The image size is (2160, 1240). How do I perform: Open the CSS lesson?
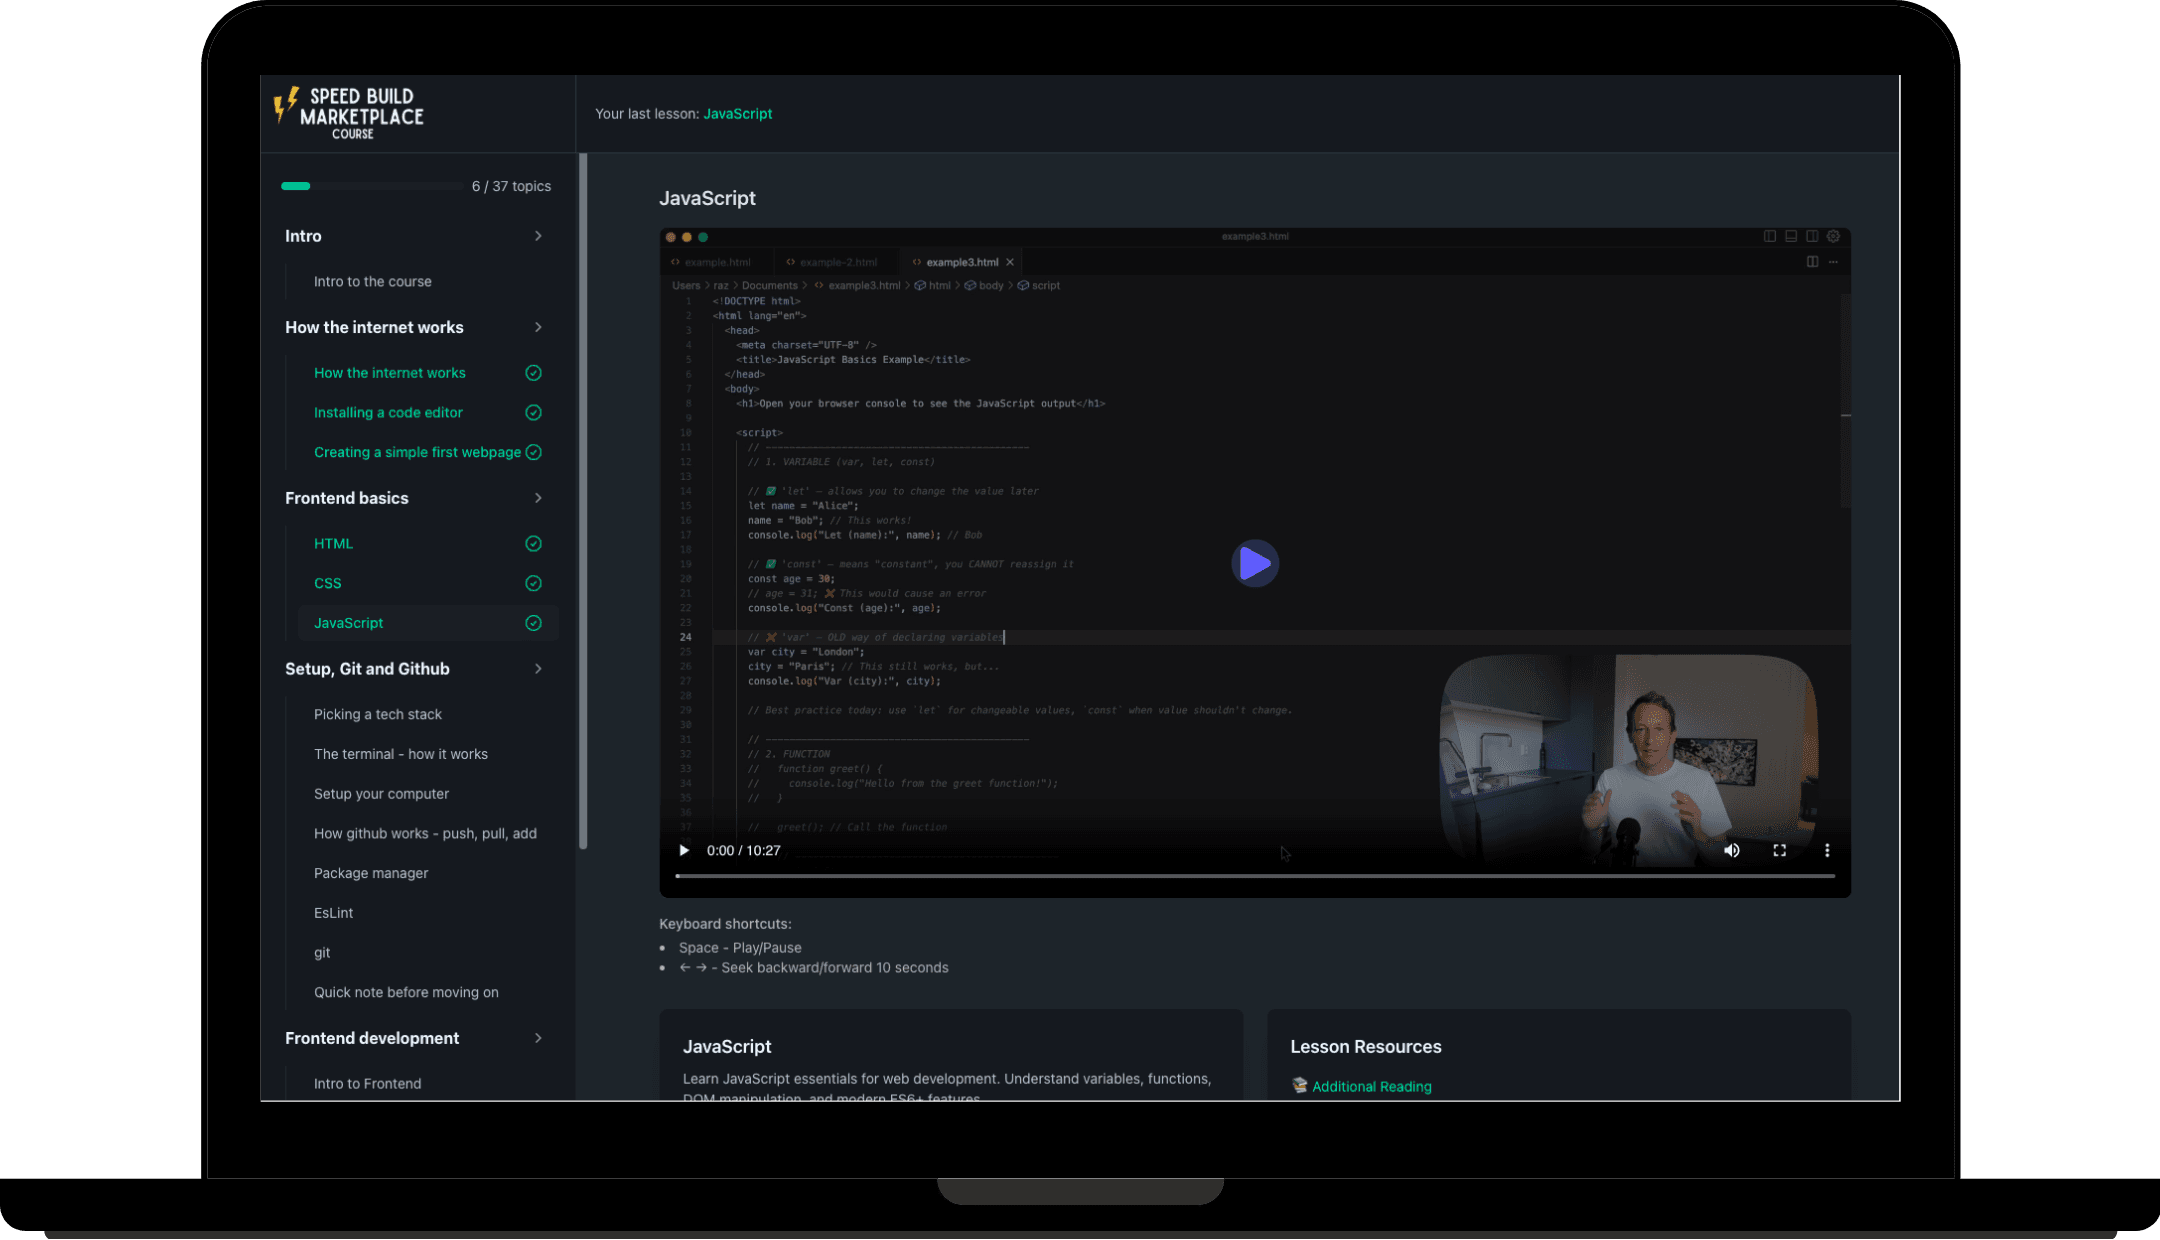pyautogui.click(x=328, y=584)
